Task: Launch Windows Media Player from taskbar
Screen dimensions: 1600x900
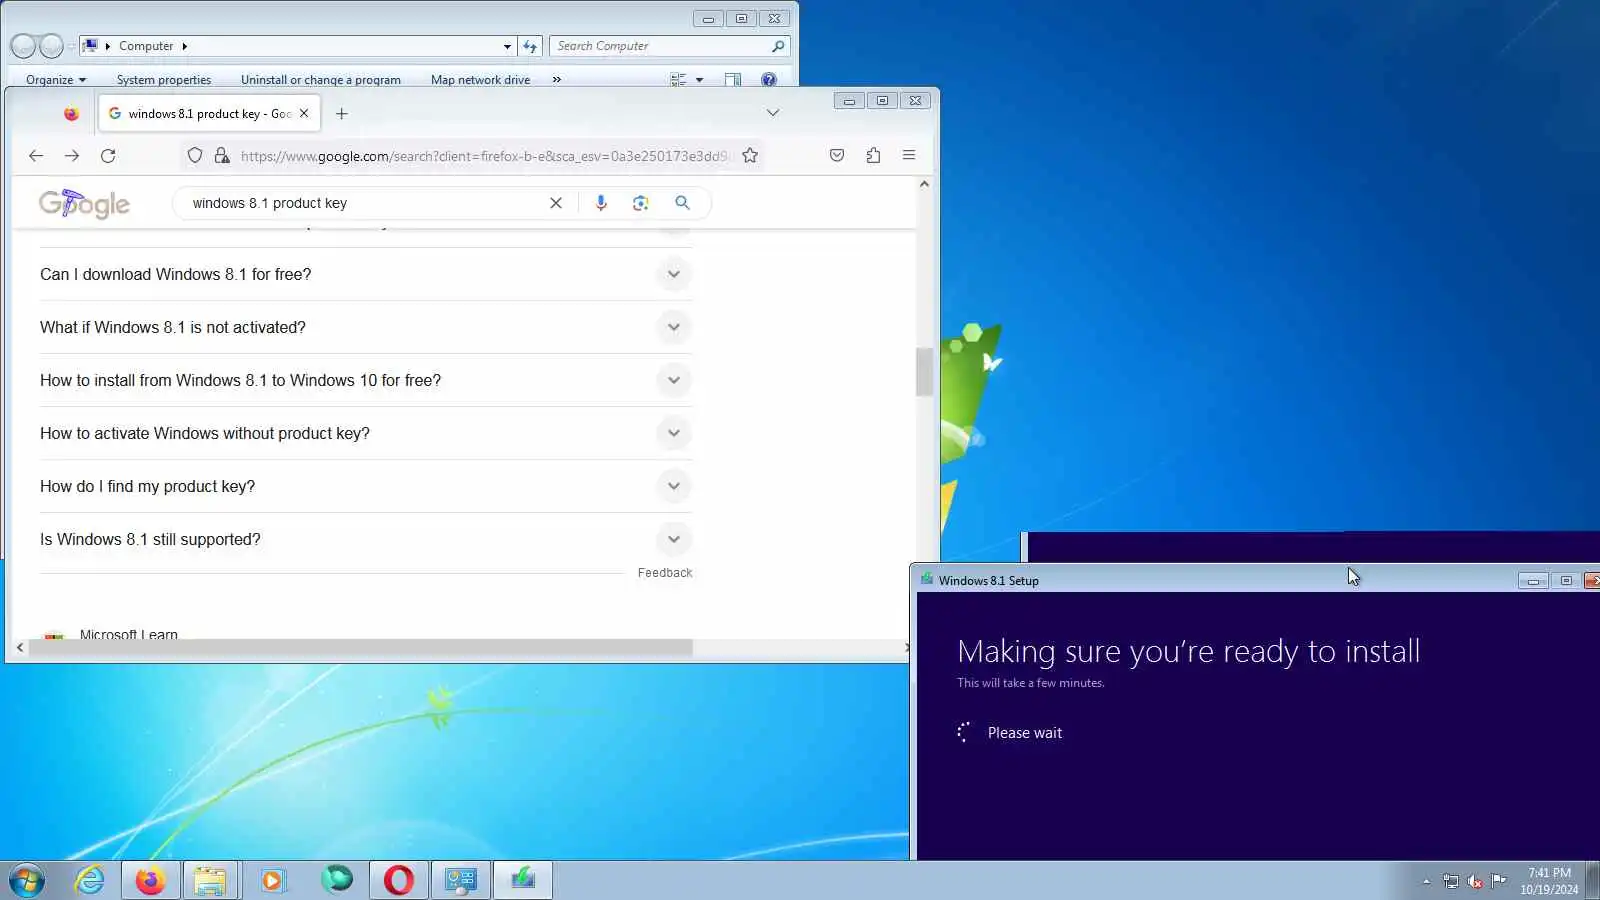Action: pyautogui.click(x=272, y=880)
